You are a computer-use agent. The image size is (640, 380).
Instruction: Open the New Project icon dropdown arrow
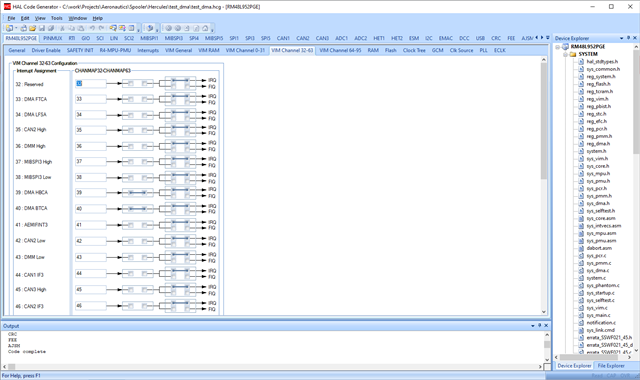pyautogui.click(x=16, y=28)
